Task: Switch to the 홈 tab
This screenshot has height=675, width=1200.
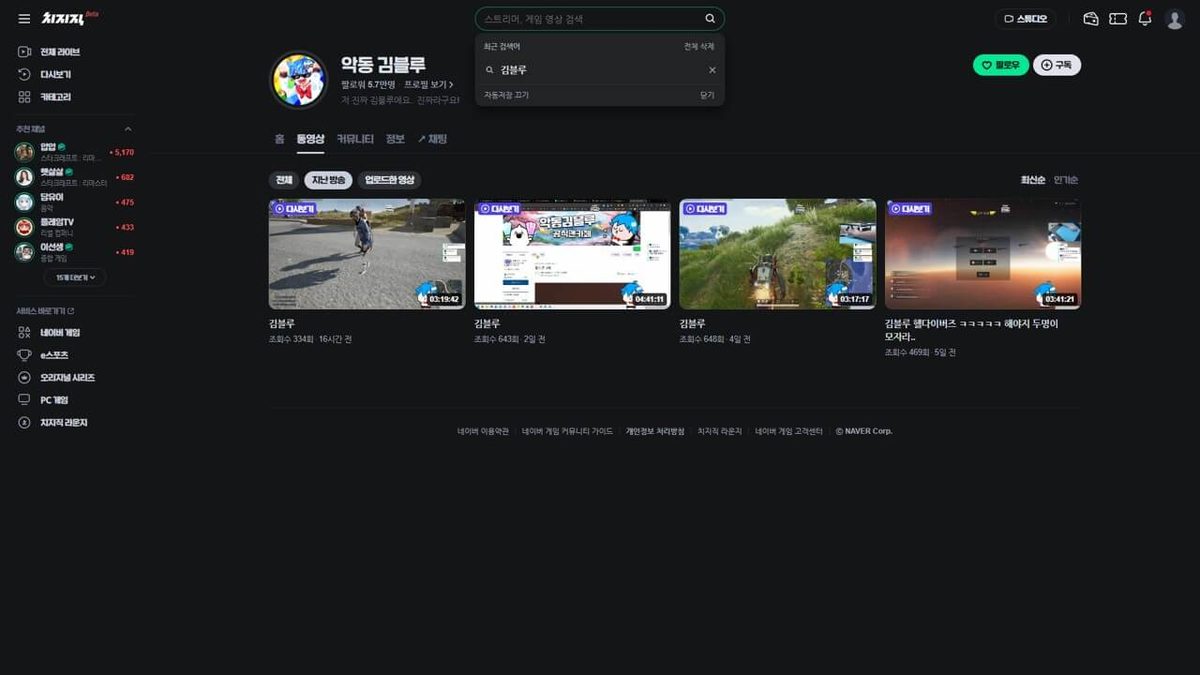Action: 279,139
